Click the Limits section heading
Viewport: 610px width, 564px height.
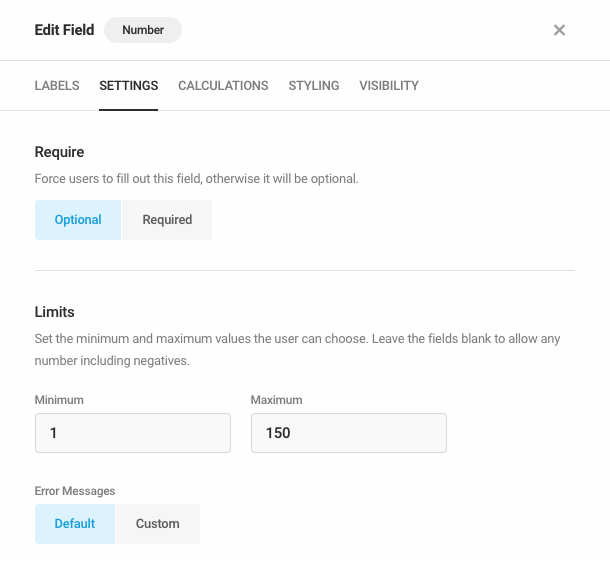coord(54,312)
